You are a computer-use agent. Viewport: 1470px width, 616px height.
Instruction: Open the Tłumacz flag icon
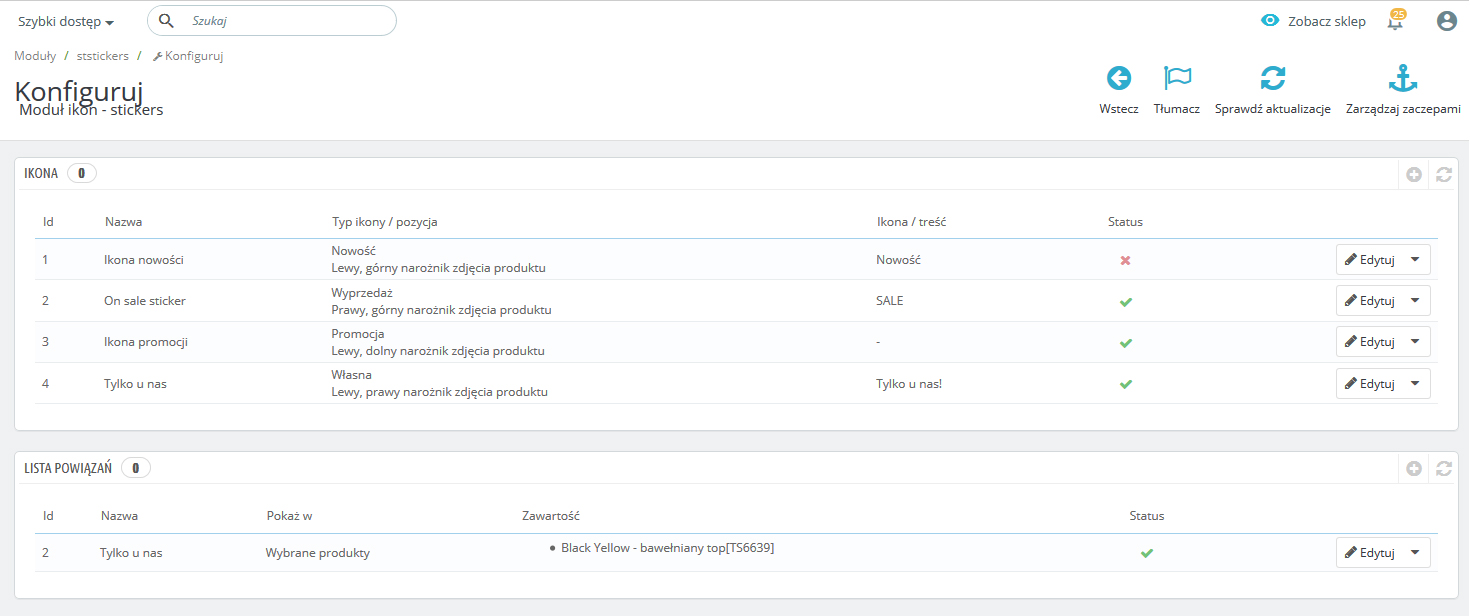[x=1177, y=79]
